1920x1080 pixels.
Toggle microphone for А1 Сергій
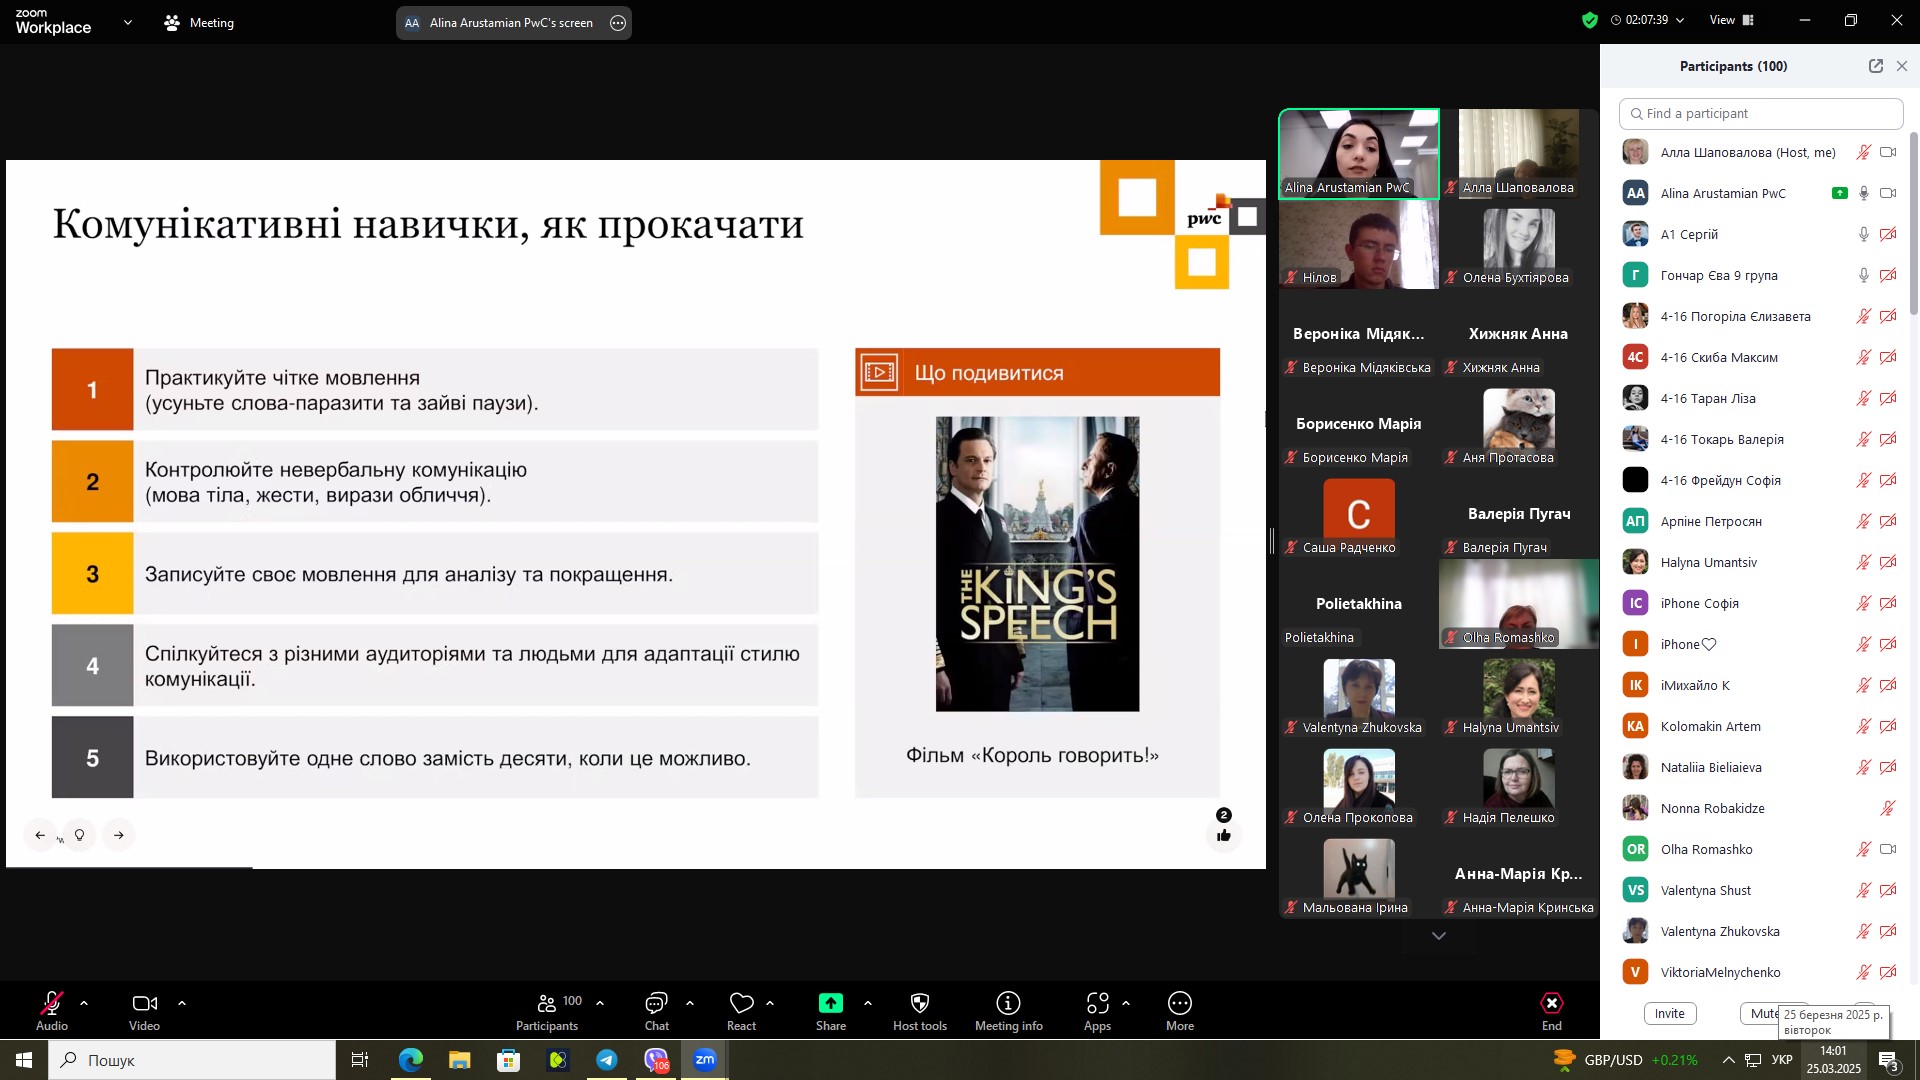(x=1863, y=235)
